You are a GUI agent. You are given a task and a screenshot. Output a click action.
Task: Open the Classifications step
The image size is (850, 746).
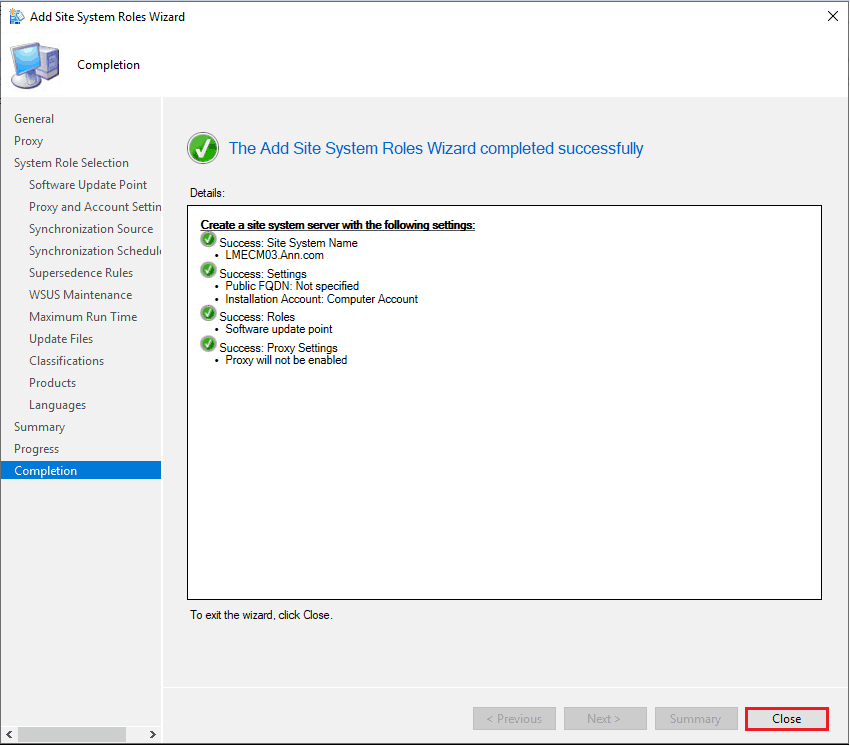tap(66, 361)
